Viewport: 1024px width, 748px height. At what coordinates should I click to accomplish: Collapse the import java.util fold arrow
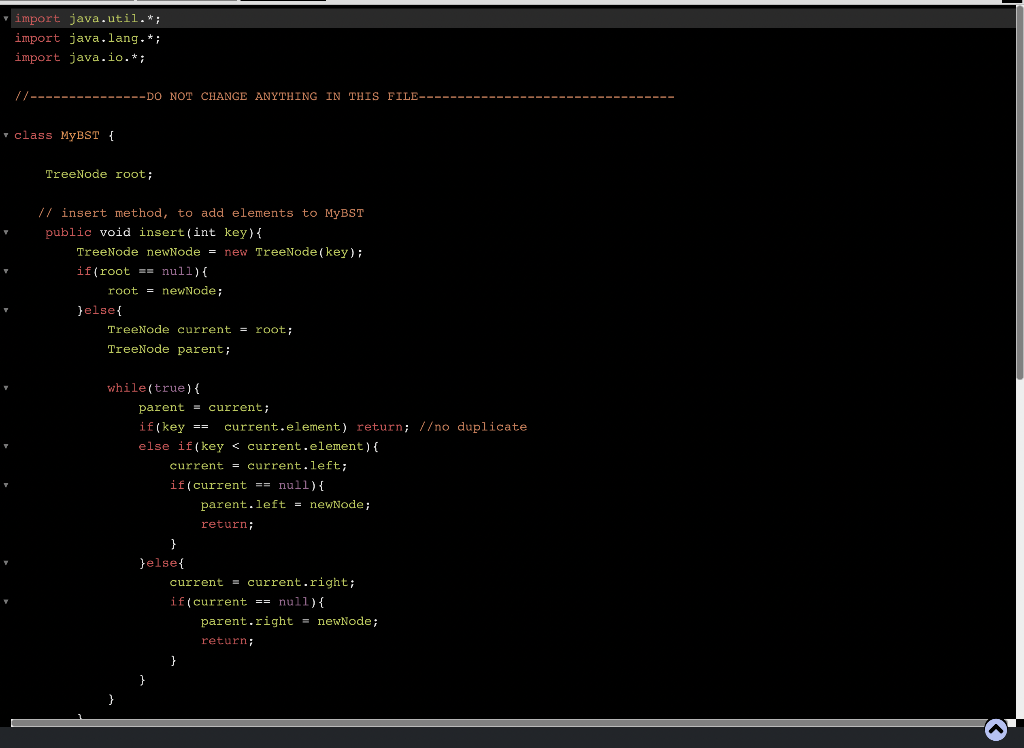click(6, 19)
